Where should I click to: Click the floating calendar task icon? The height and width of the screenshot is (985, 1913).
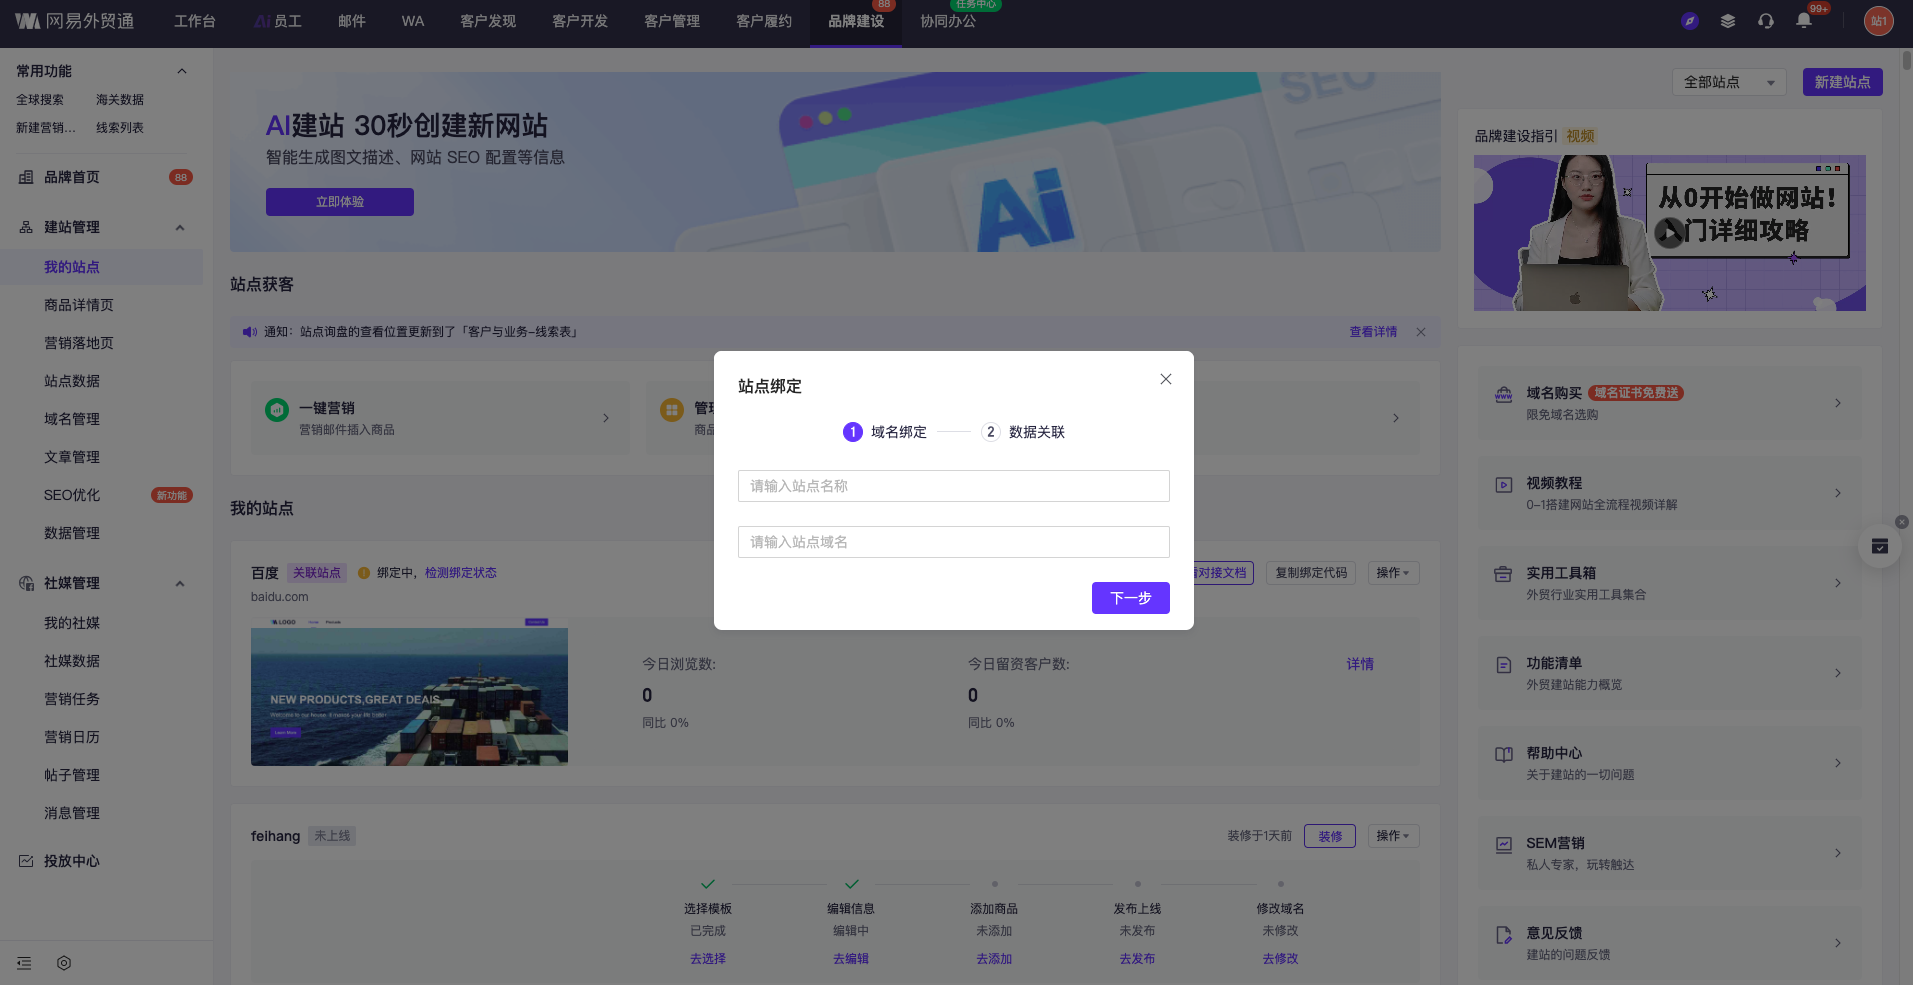click(x=1879, y=546)
